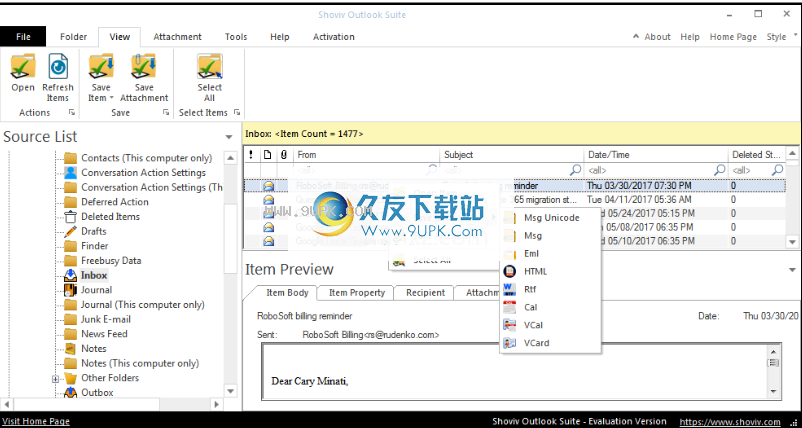This screenshot has height=428, width=802.
Task: Click search magnifier in Subject filter
Action: pyautogui.click(x=575, y=169)
